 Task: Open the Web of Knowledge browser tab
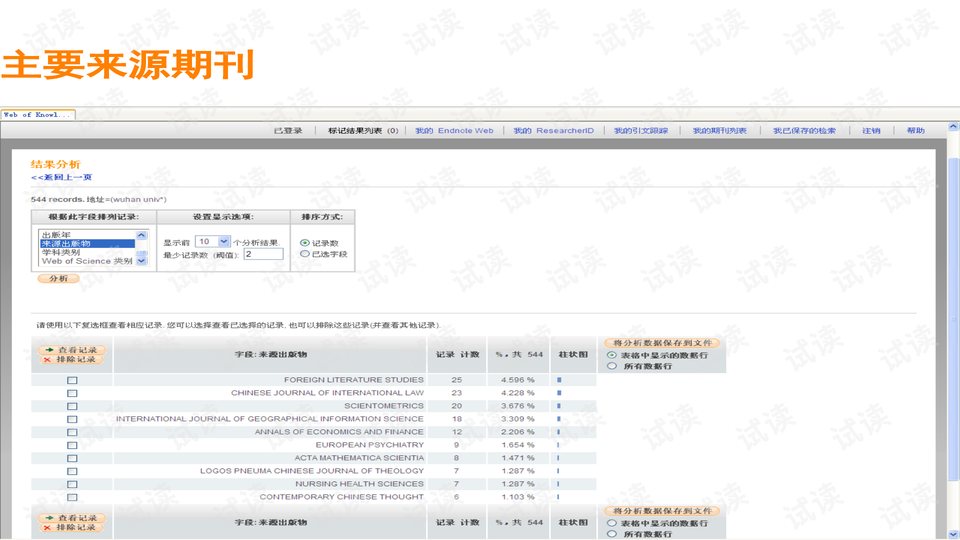tap(38, 114)
